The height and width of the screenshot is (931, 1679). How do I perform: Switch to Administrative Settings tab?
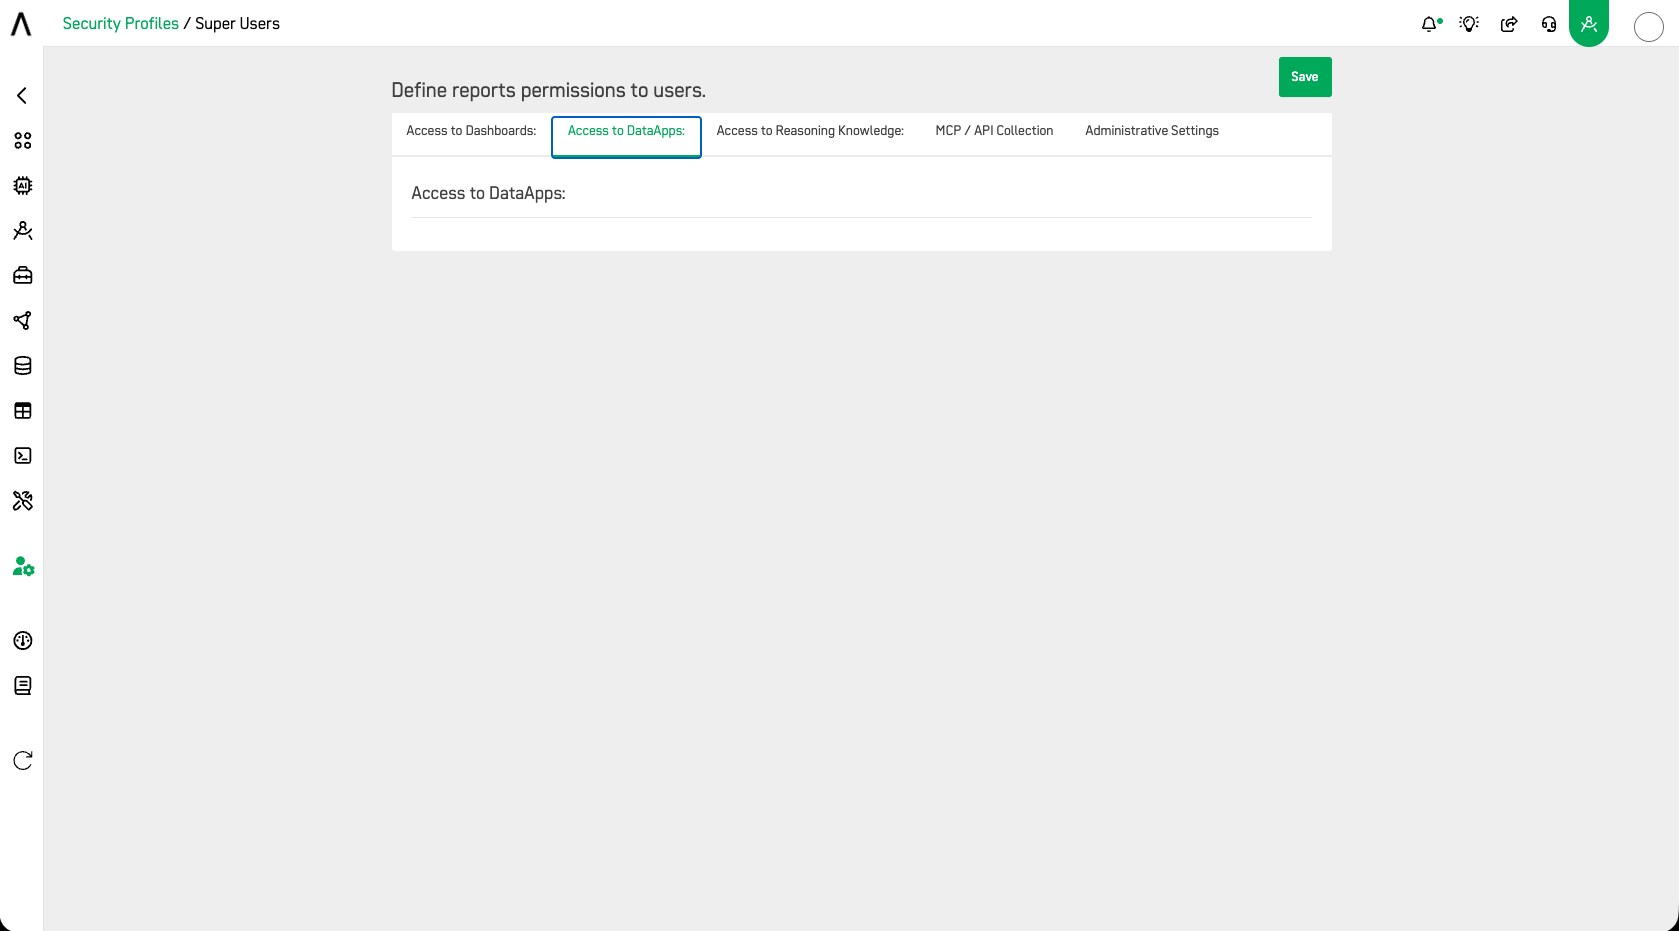(1152, 131)
